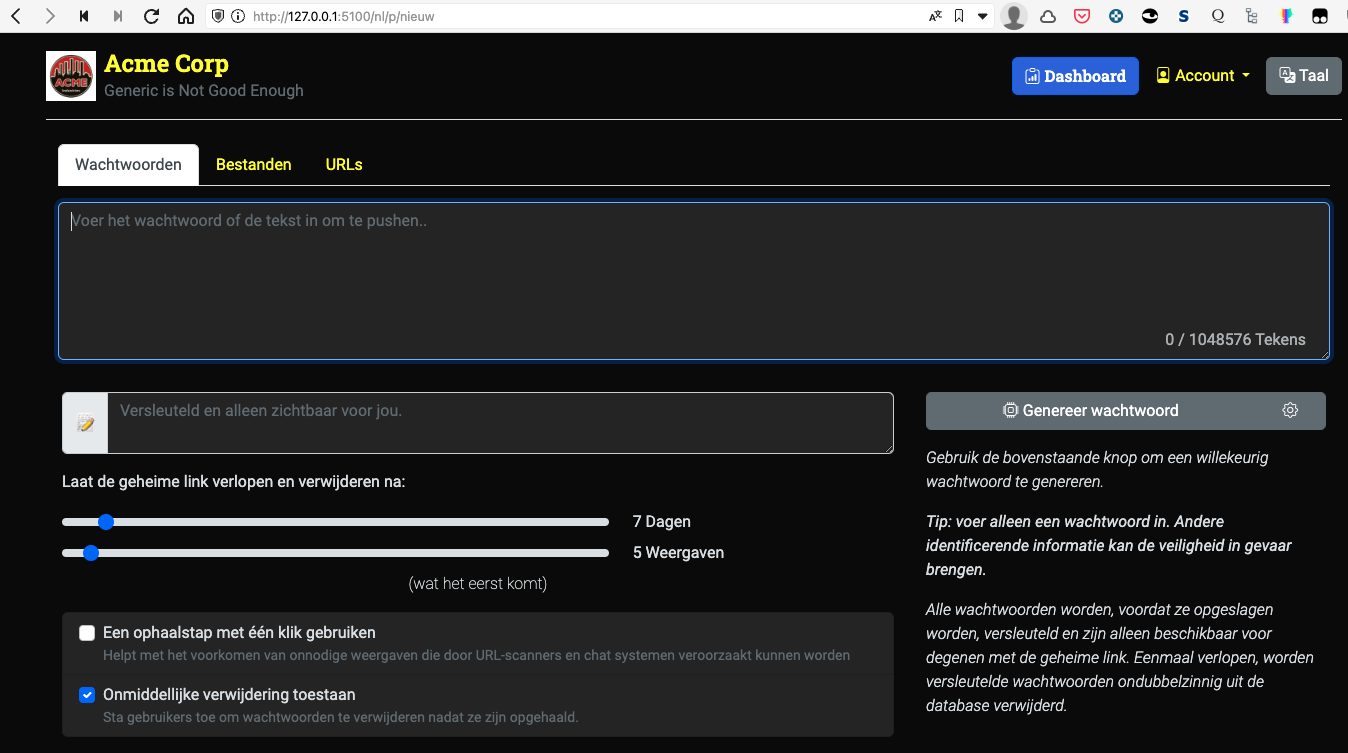This screenshot has width=1348, height=753.
Task: Click inside the password text entry area
Action: coord(694,280)
